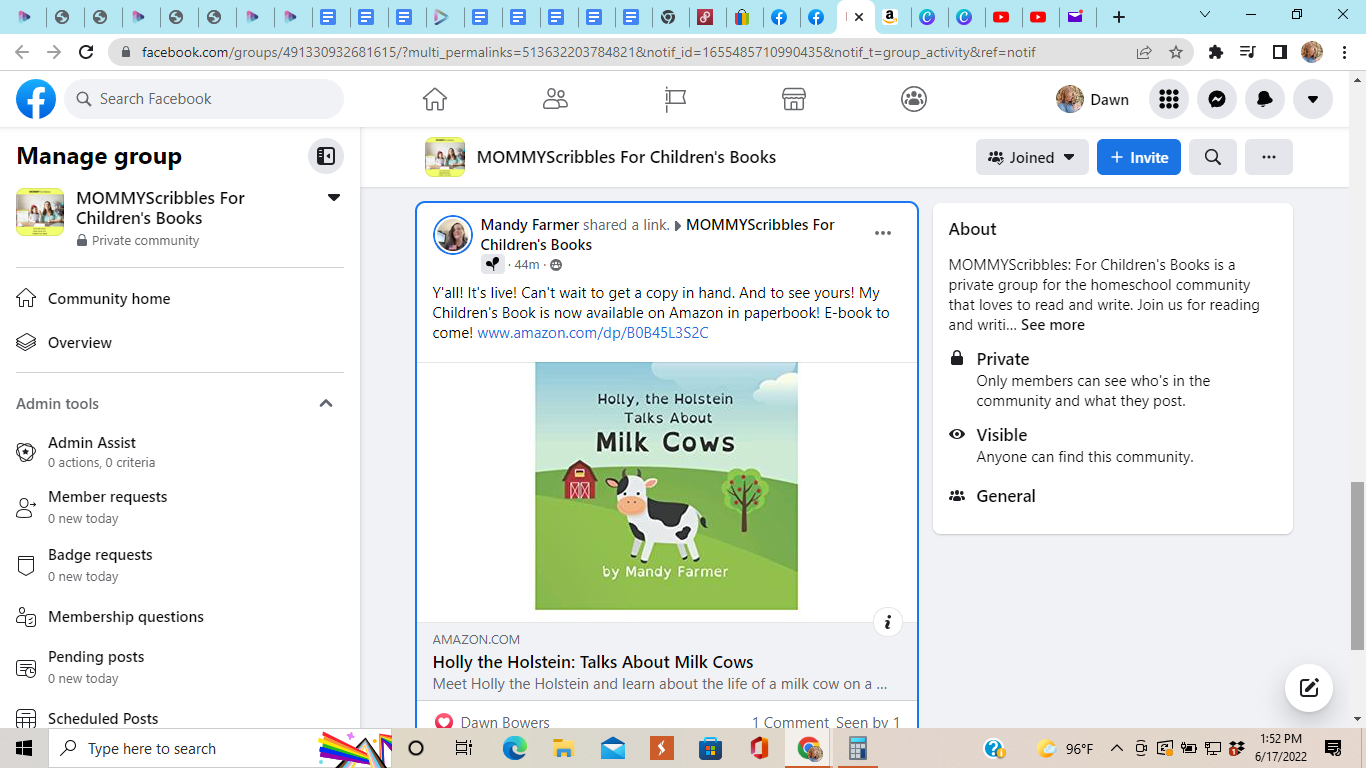
Task: Open a new Chrome tab
Action: (x=1119, y=17)
